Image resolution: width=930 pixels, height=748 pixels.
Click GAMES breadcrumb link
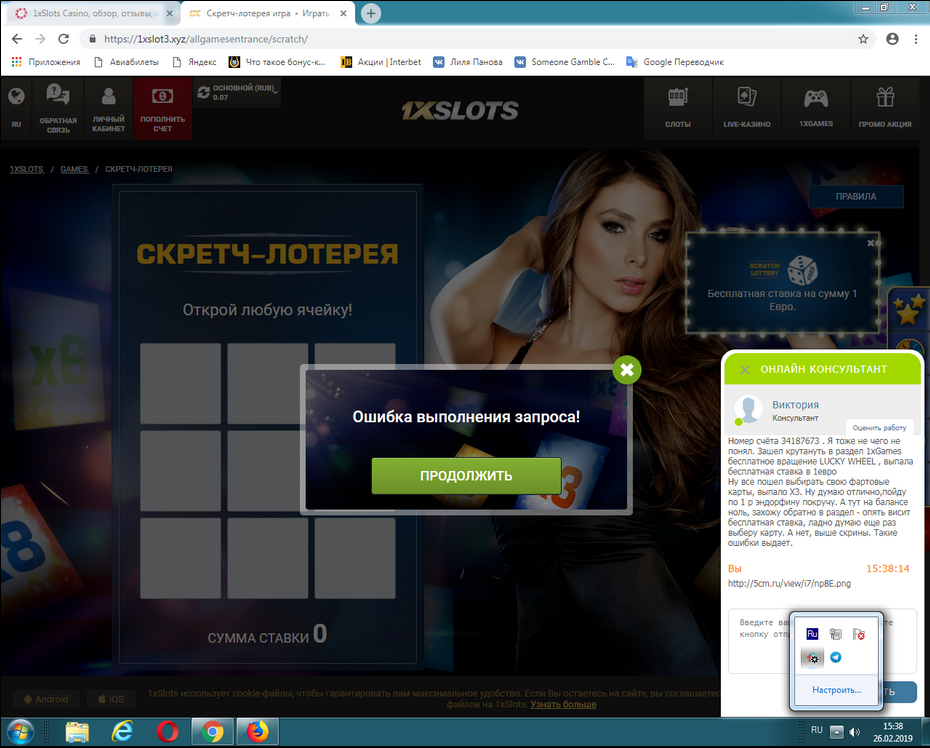[74, 169]
